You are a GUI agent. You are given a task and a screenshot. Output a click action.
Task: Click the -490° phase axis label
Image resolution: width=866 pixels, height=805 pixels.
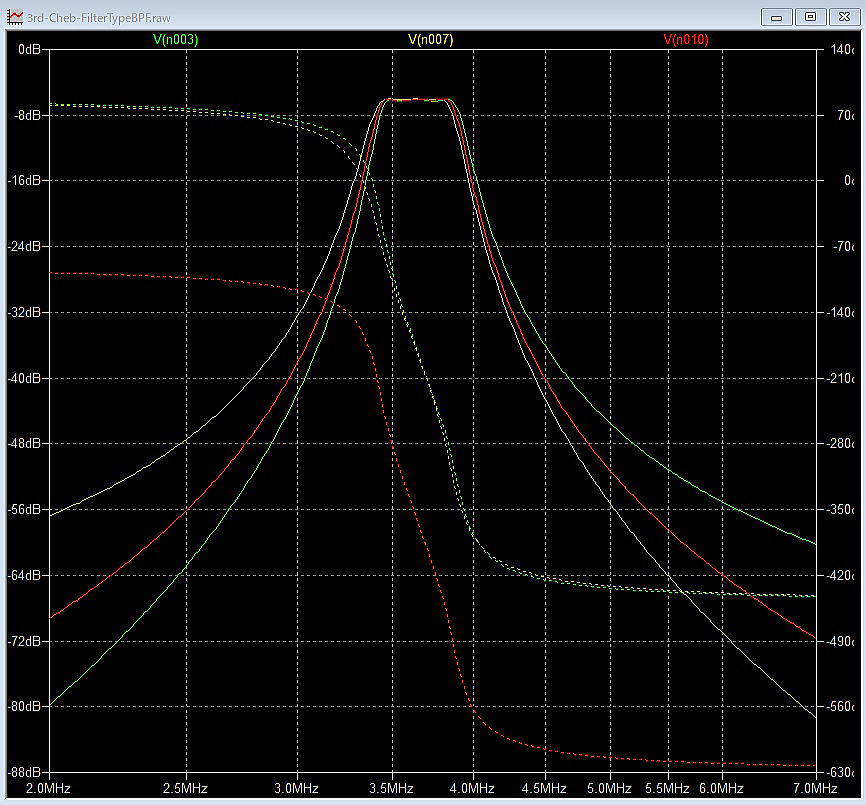point(840,641)
